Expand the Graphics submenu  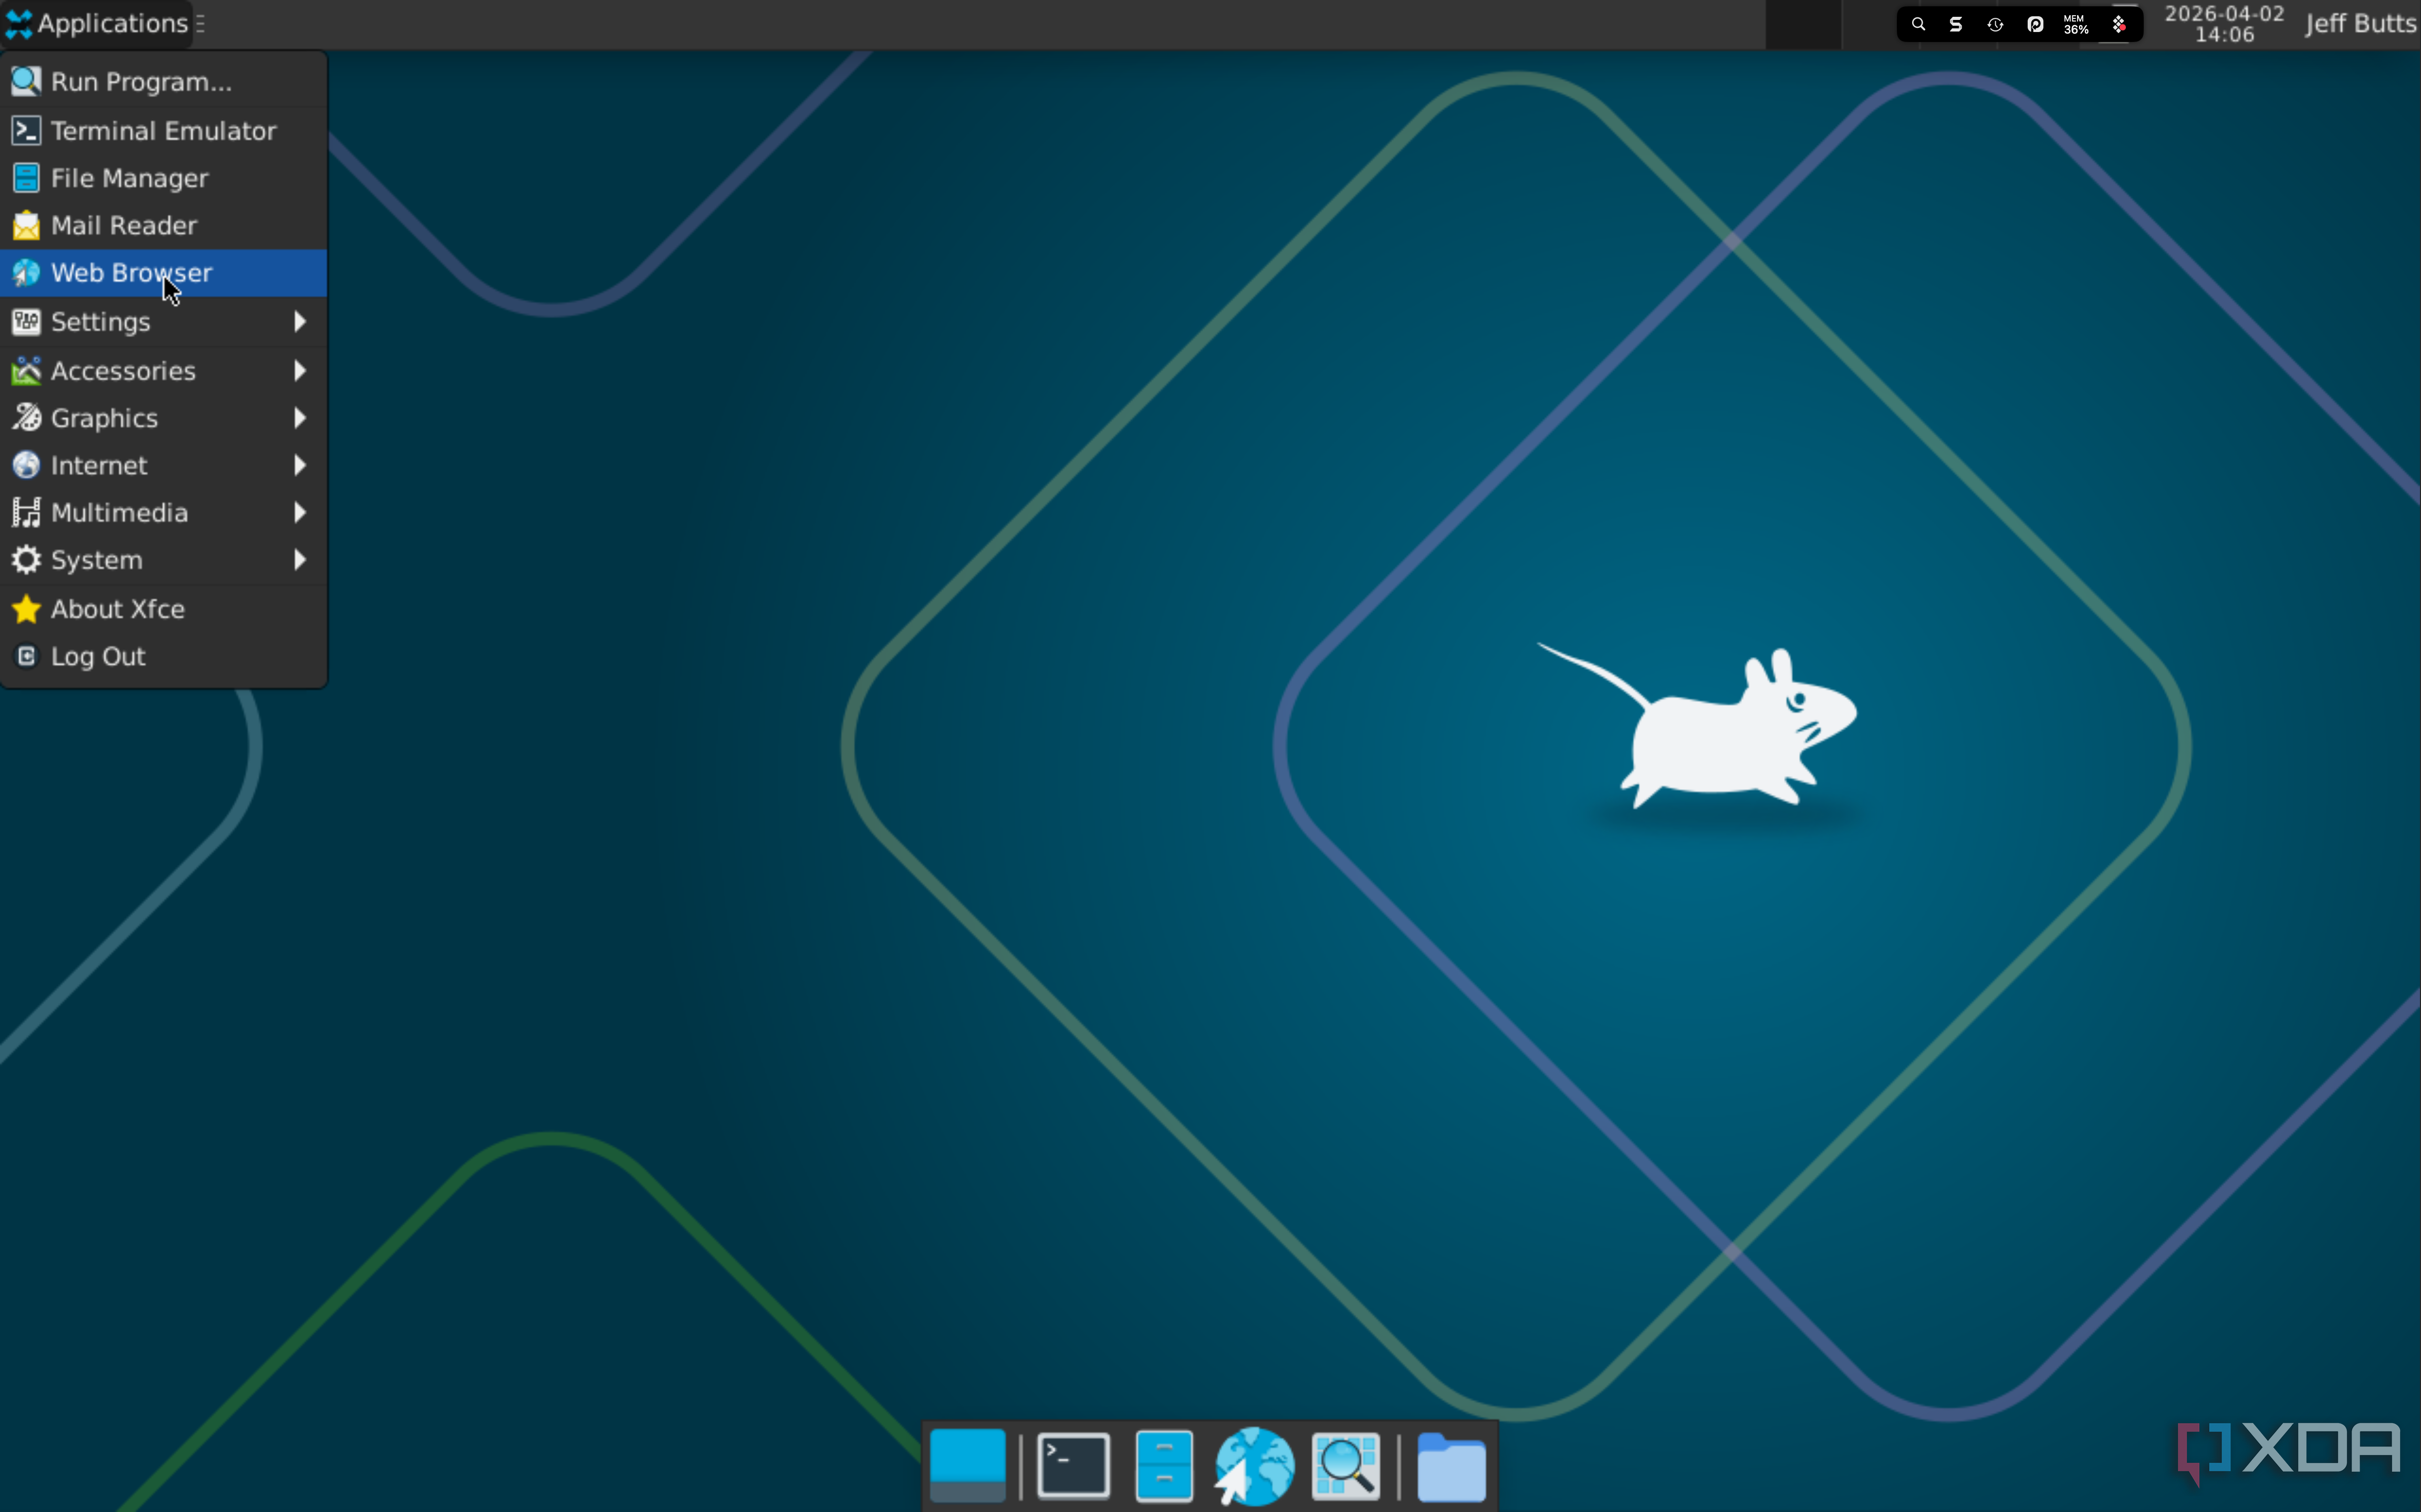(164, 418)
